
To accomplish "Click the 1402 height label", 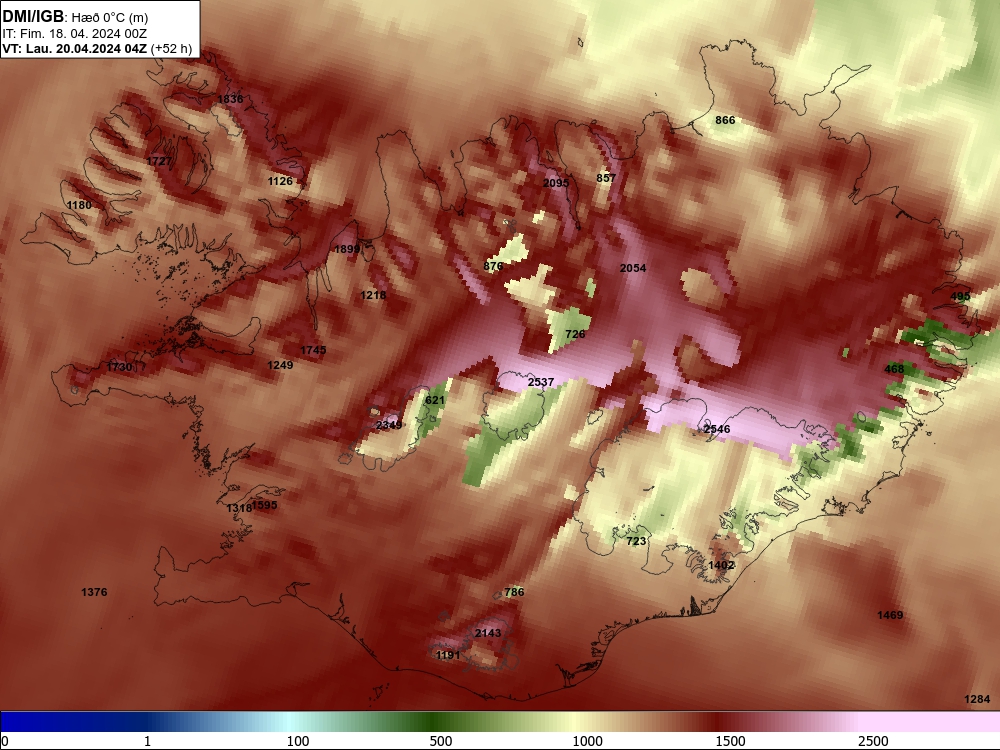I will point(721,565).
